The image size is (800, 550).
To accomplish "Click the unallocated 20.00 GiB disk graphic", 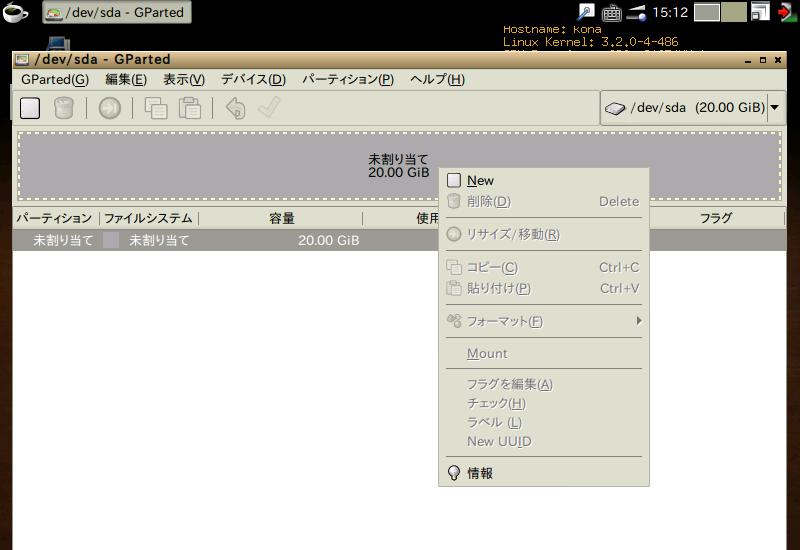I will (x=399, y=166).
